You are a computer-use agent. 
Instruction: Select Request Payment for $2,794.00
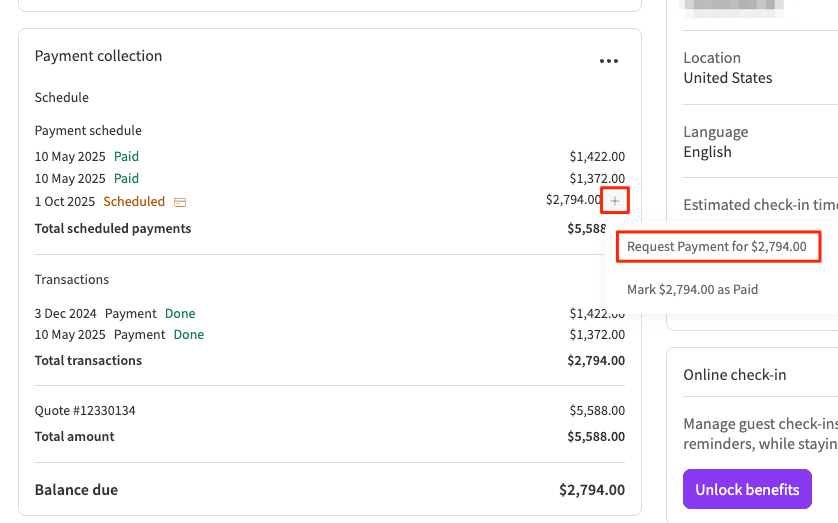[716, 247]
